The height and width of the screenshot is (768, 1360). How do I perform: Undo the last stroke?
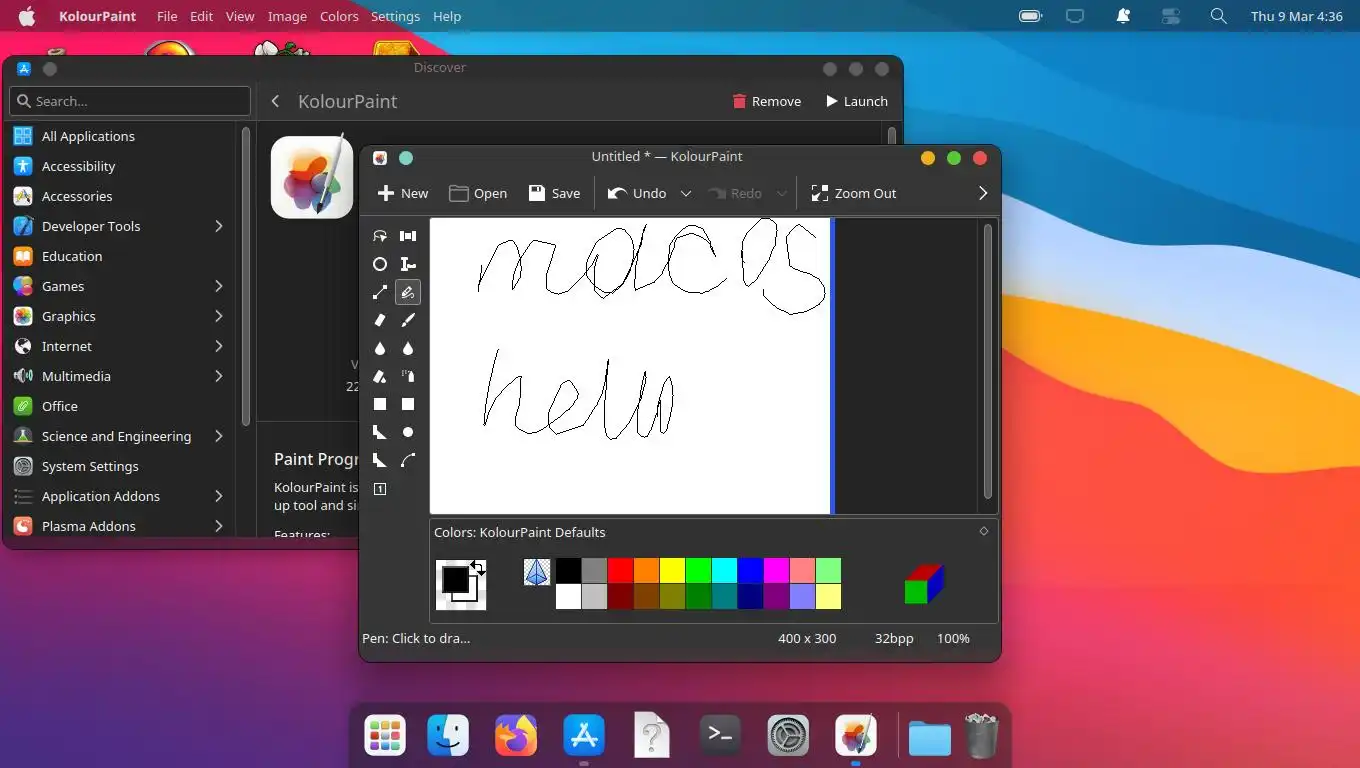click(638, 193)
